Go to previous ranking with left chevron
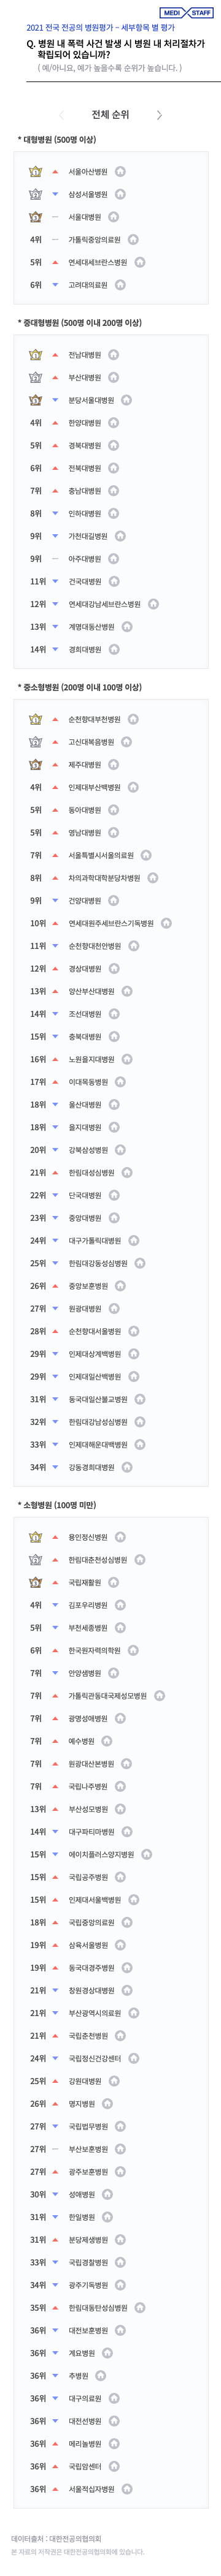The width and height of the screenshot is (221, 2576). [x=62, y=115]
